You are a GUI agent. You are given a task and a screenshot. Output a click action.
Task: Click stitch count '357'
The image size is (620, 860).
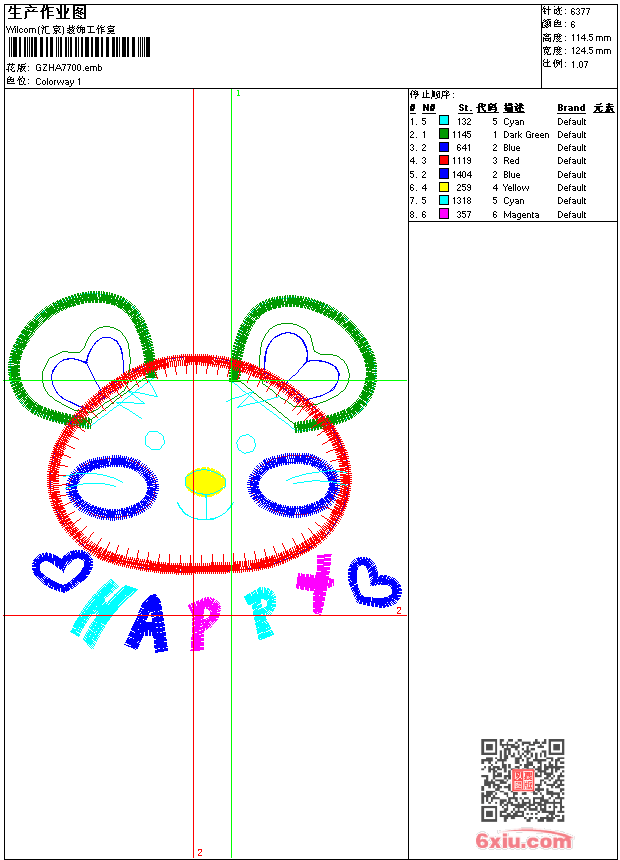tap(464, 214)
